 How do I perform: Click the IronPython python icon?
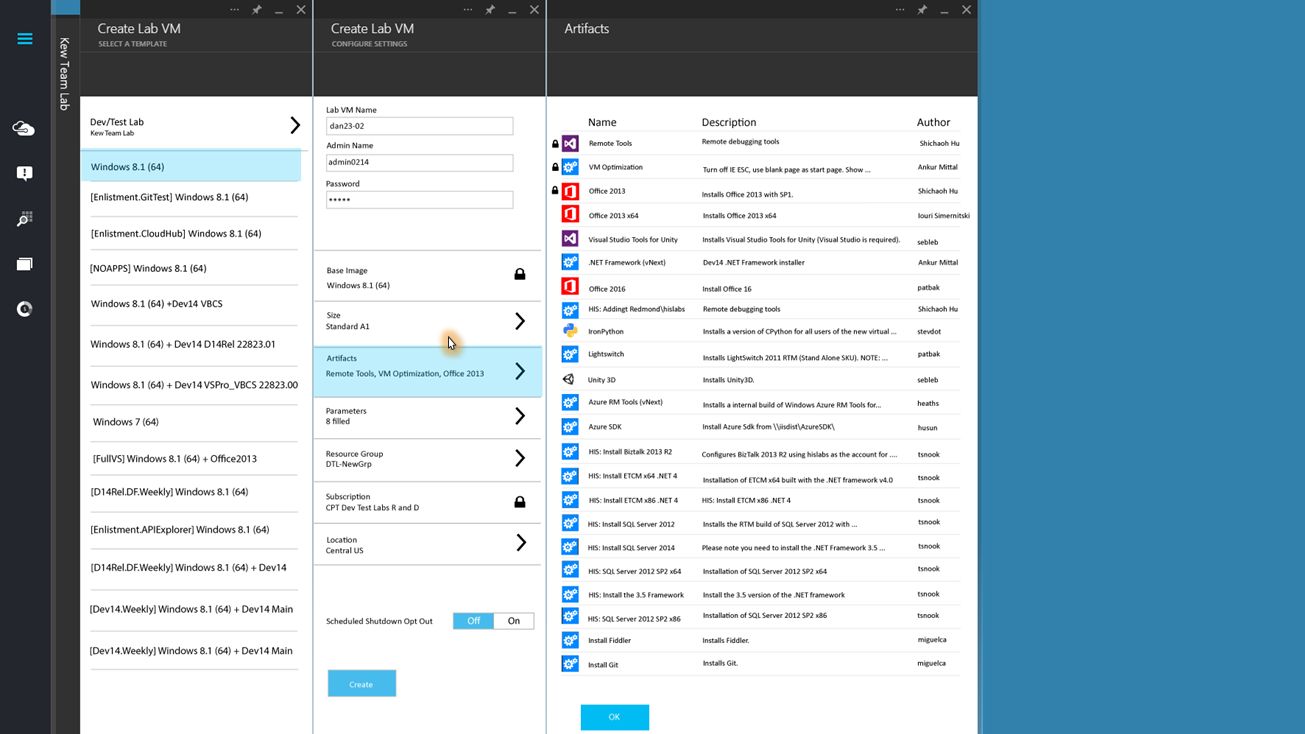(x=570, y=331)
